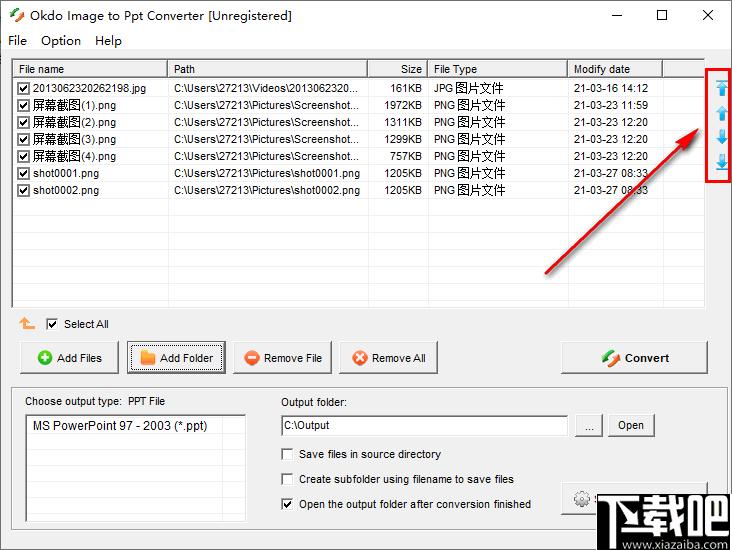Uncheck 屏幕截图(2).png checkbox
This screenshot has width=732, height=550.
point(23,122)
